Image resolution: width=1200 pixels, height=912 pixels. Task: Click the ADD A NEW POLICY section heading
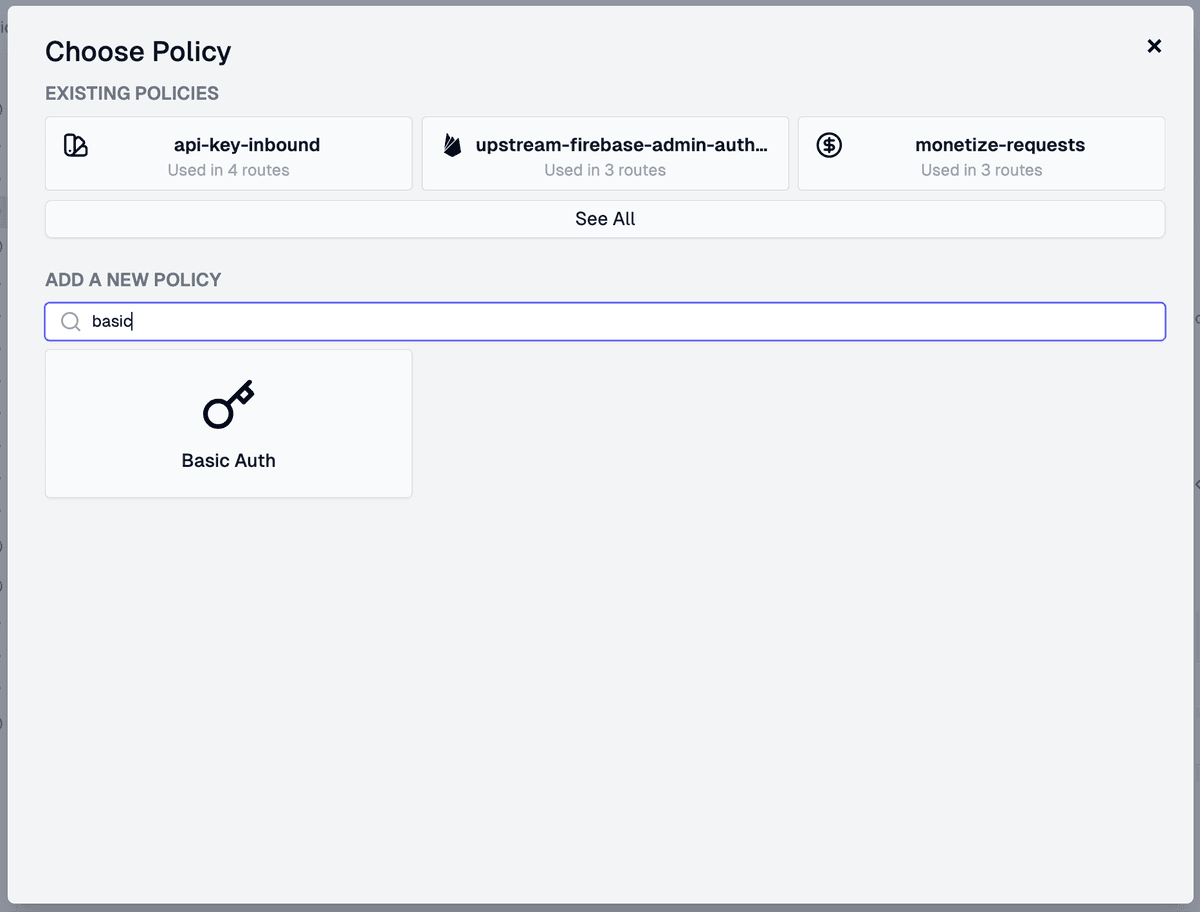[133, 280]
